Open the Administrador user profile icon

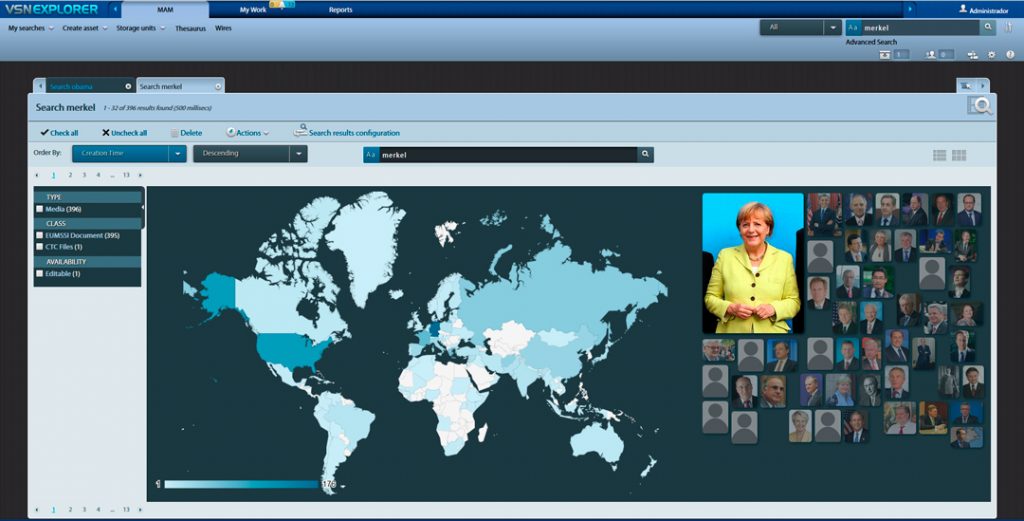(963, 9)
